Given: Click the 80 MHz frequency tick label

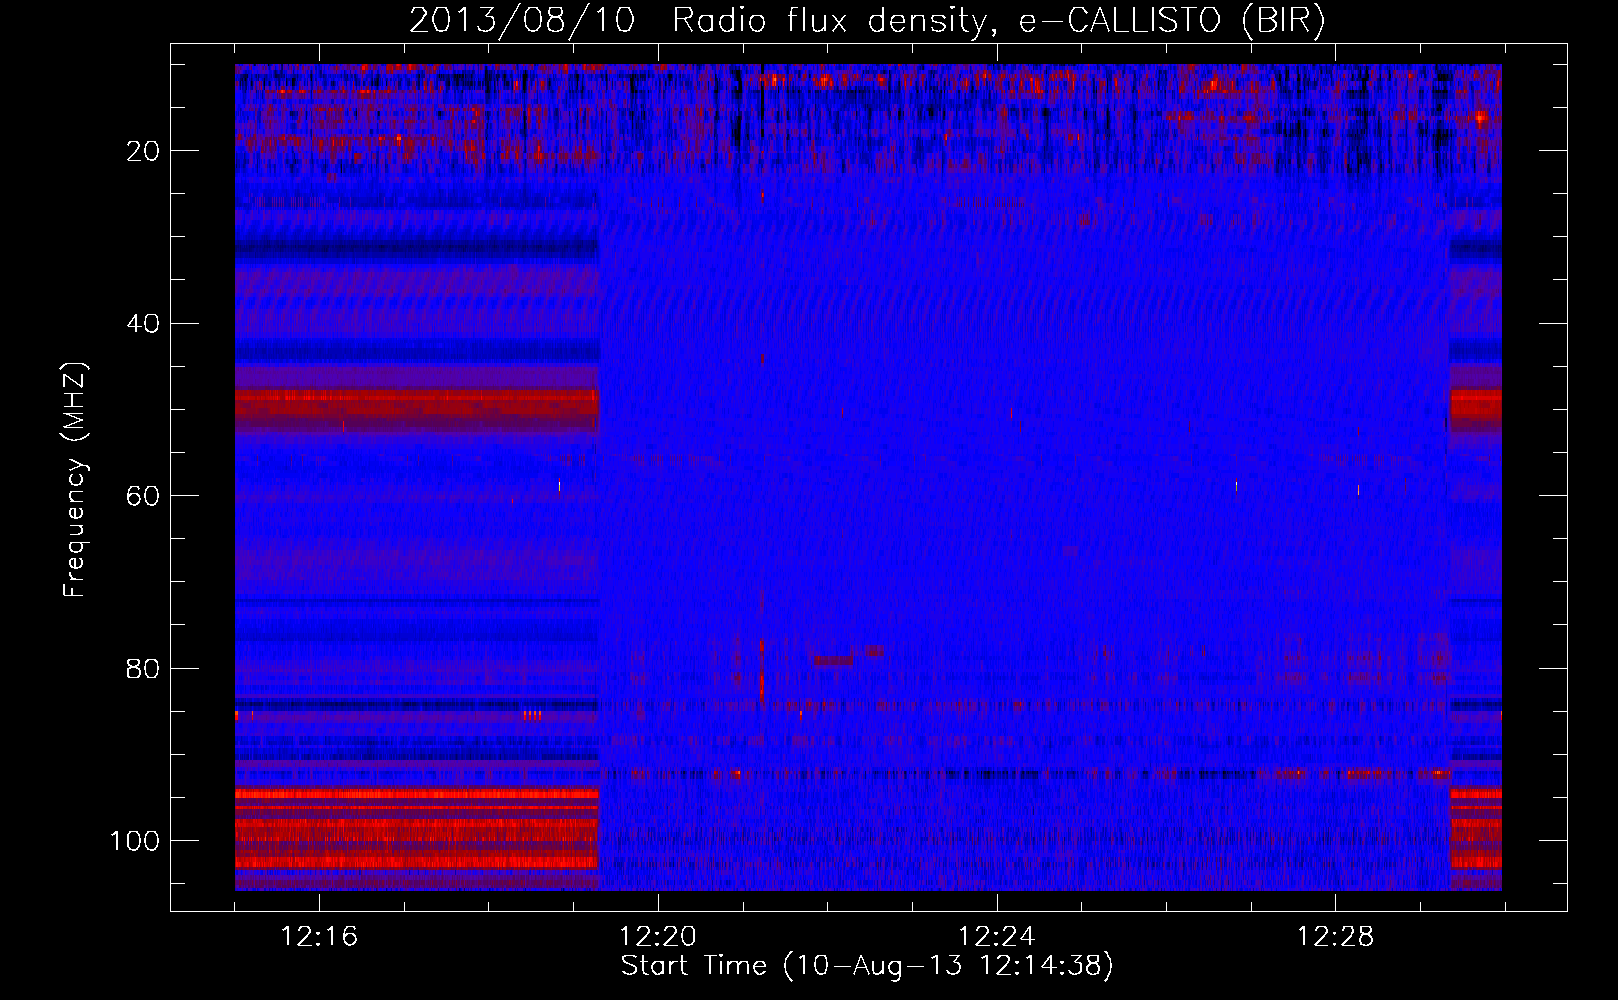Looking at the screenshot, I should [x=144, y=669].
